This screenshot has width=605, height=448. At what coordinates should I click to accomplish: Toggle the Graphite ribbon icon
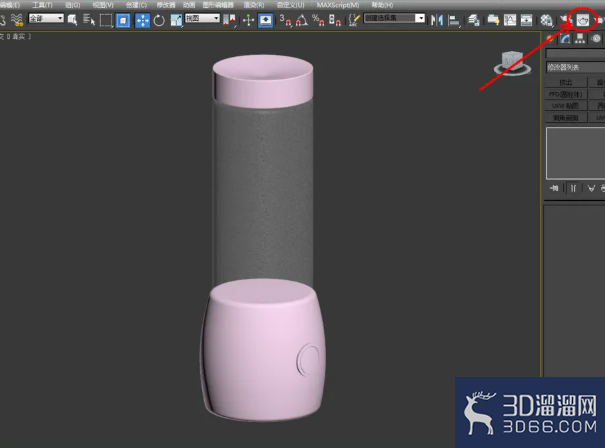pos(493,20)
